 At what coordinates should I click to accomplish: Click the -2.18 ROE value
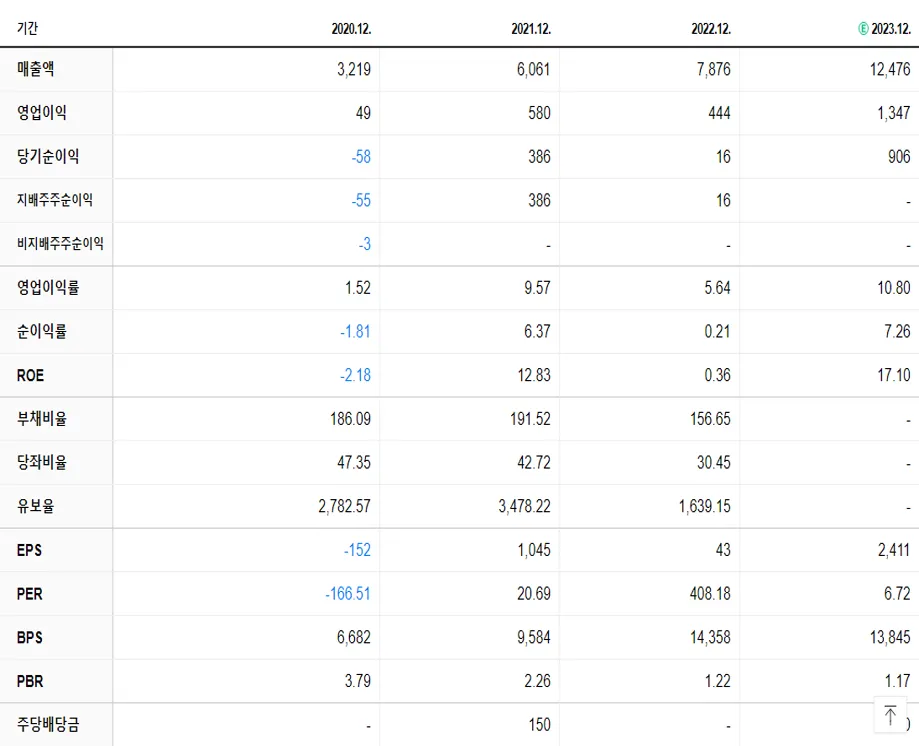point(355,375)
